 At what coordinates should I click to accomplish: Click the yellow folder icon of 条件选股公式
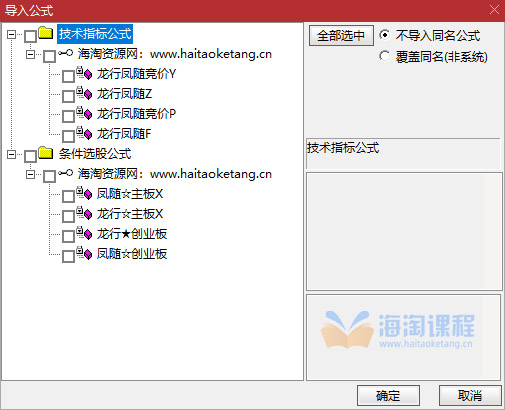(46, 153)
